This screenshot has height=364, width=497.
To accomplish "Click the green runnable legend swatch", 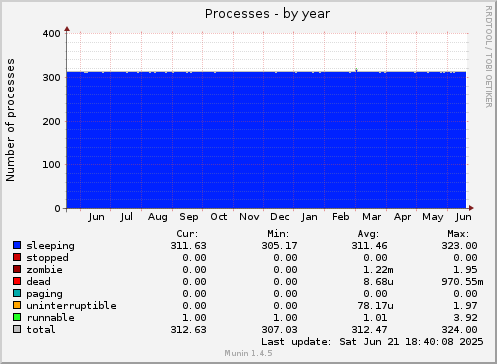I will pyautogui.click(x=17, y=317).
